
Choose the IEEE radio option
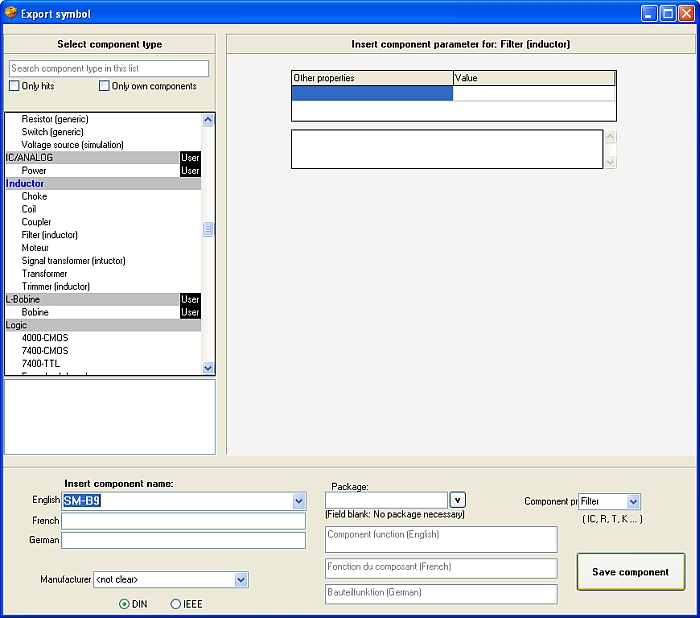(176, 604)
